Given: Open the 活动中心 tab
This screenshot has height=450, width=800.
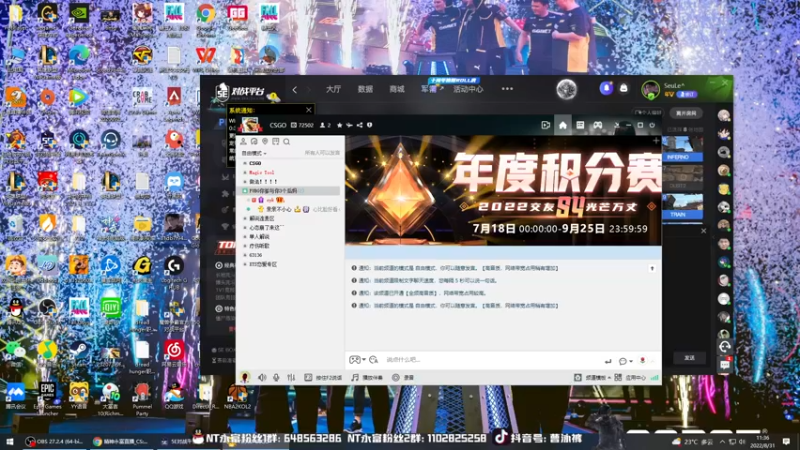Looking at the screenshot, I should pyautogui.click(x=468, y=89).
